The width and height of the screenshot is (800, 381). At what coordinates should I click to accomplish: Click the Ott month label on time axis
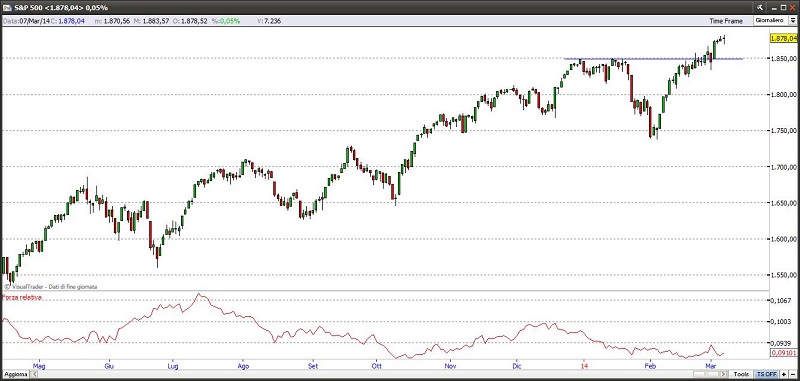click(377, 366)
